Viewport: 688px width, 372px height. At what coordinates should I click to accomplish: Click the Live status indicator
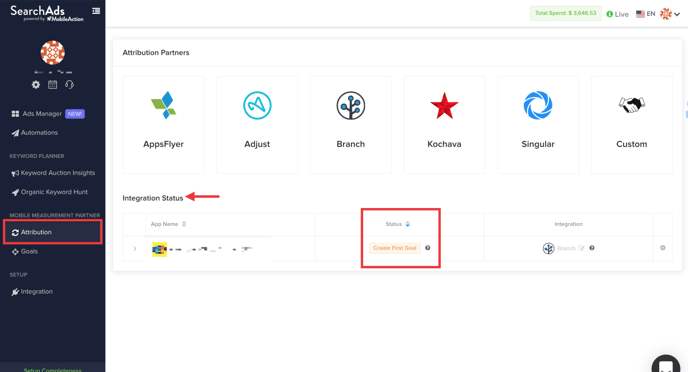617,14
